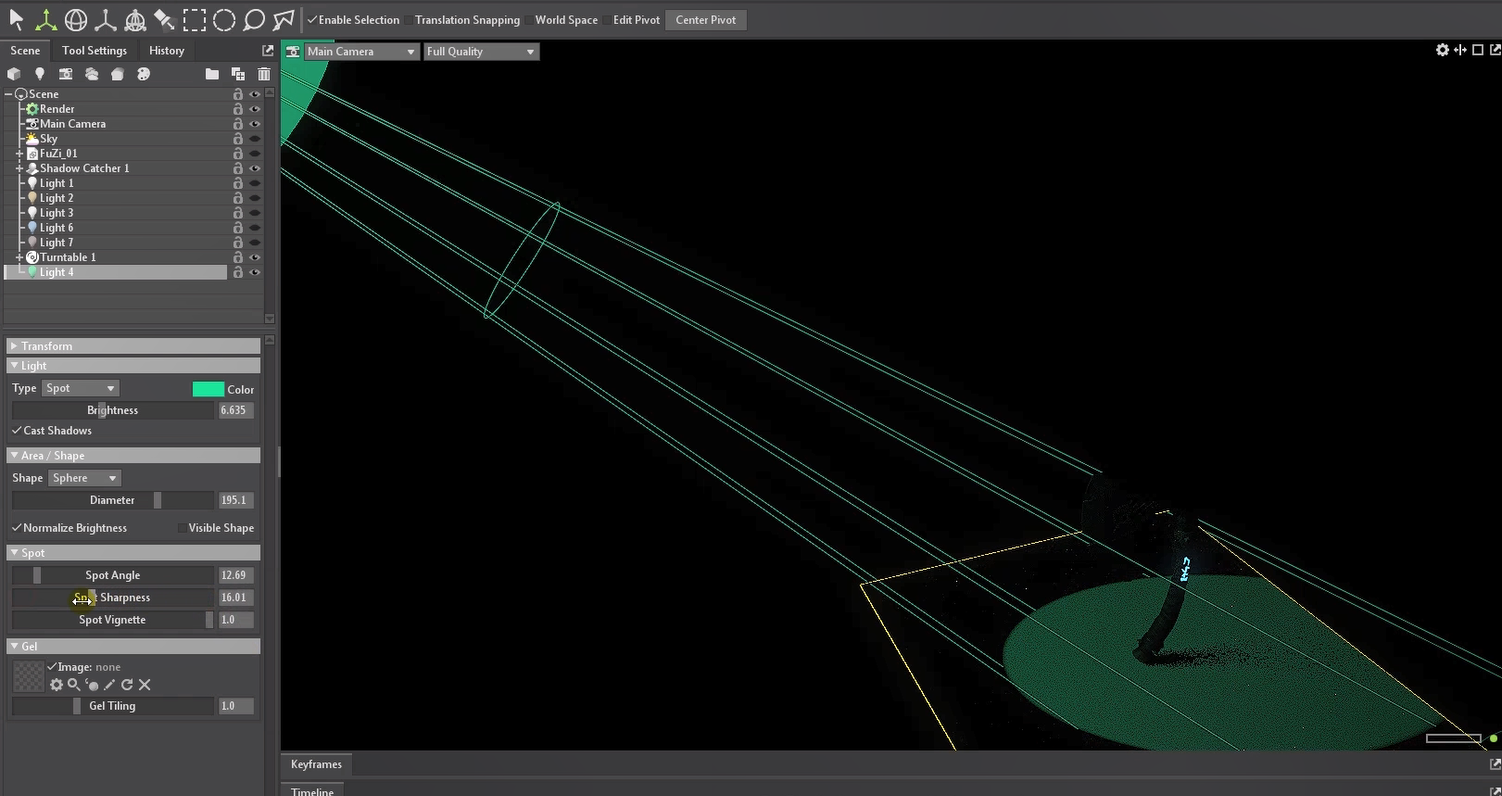Click the green light Color swatch
1502x796 pixels.
pyautogui.click(x=208, y=389)
